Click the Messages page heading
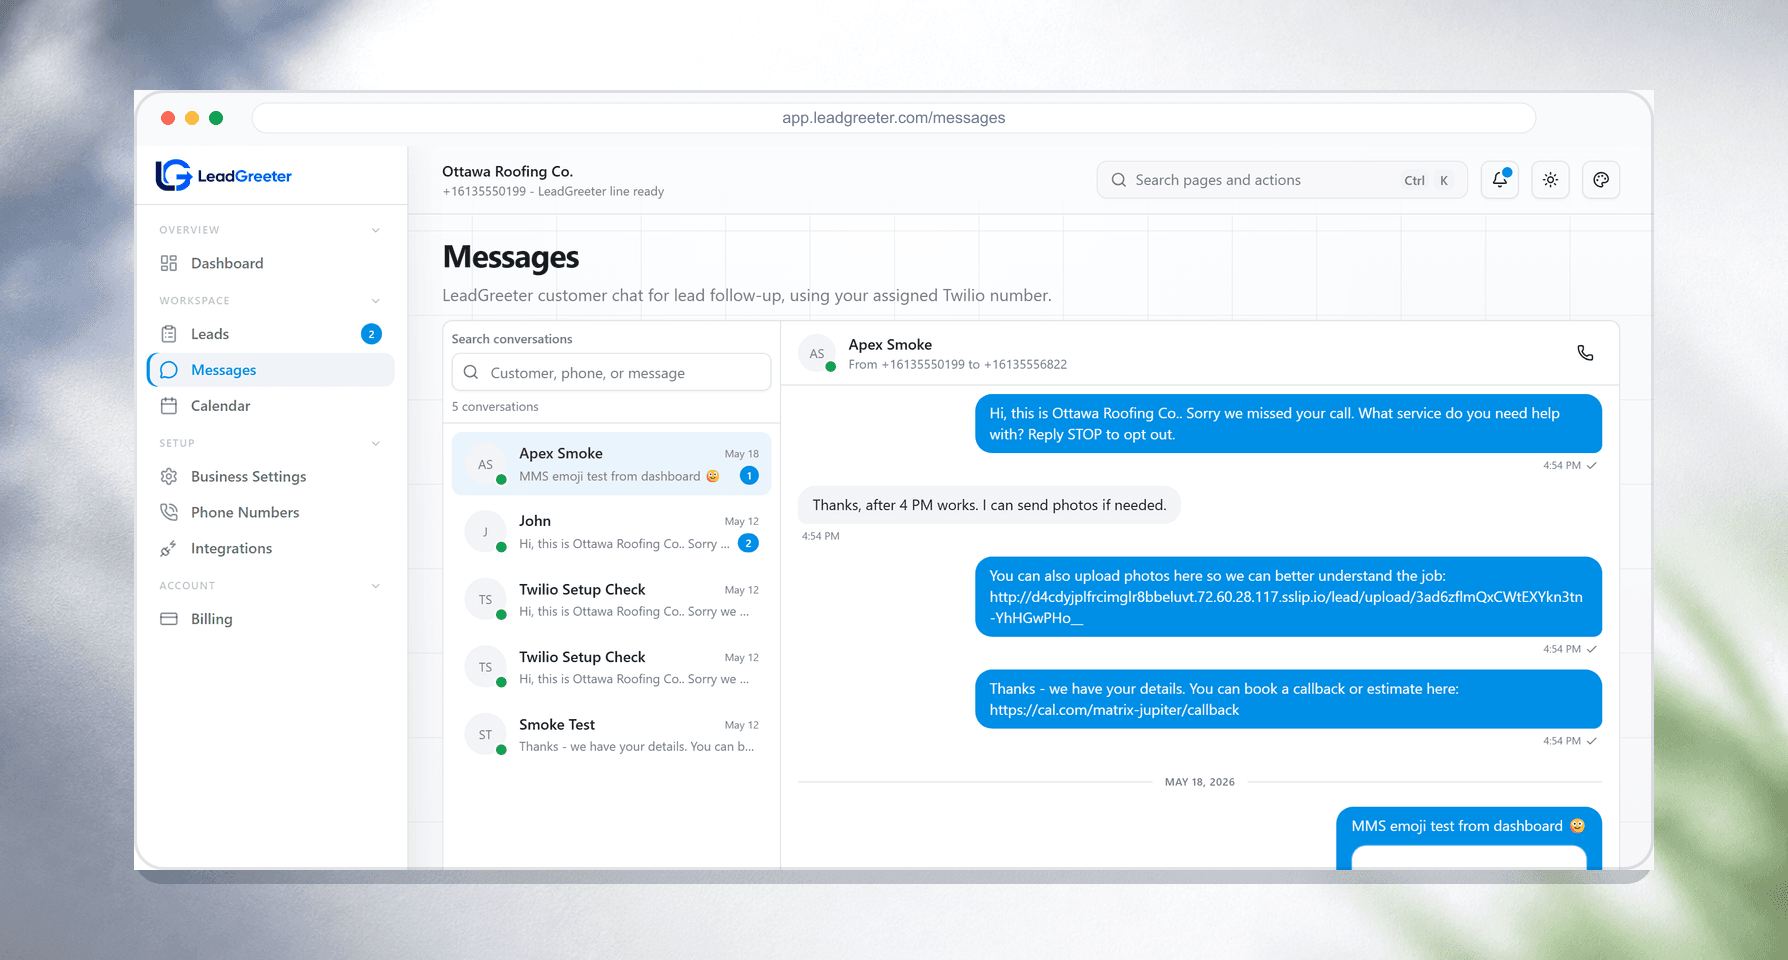 511,257
